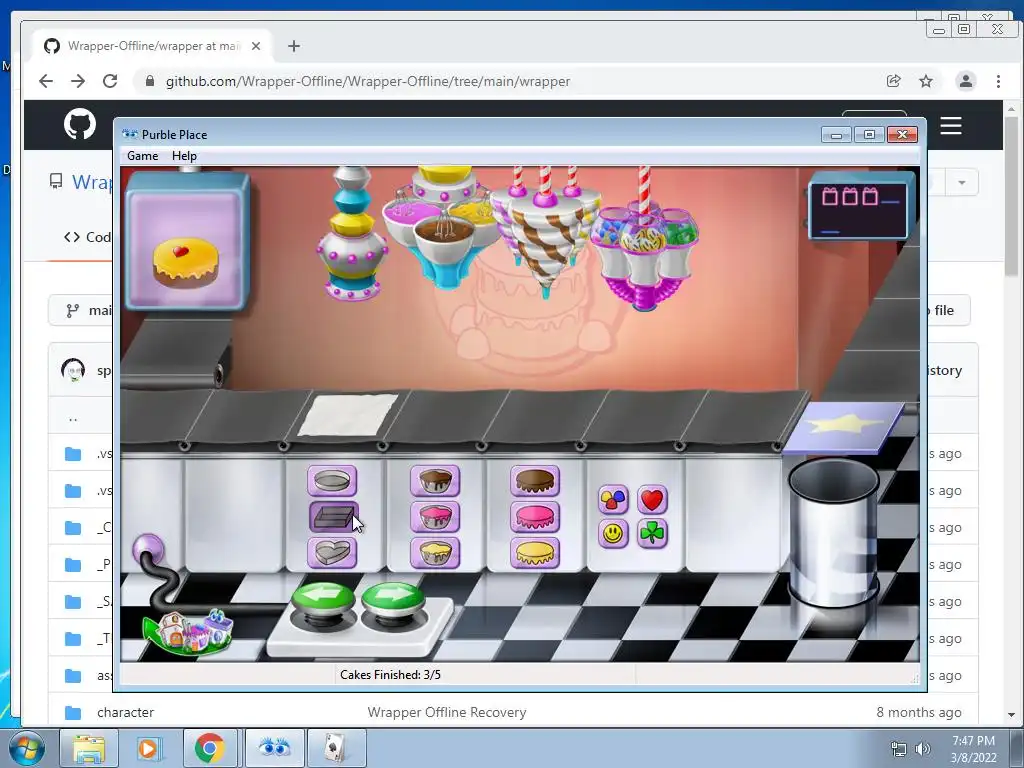This screenshot has height=768, width=1024.
Task: Go forward in Chrome browser
Action: [78, 81]
